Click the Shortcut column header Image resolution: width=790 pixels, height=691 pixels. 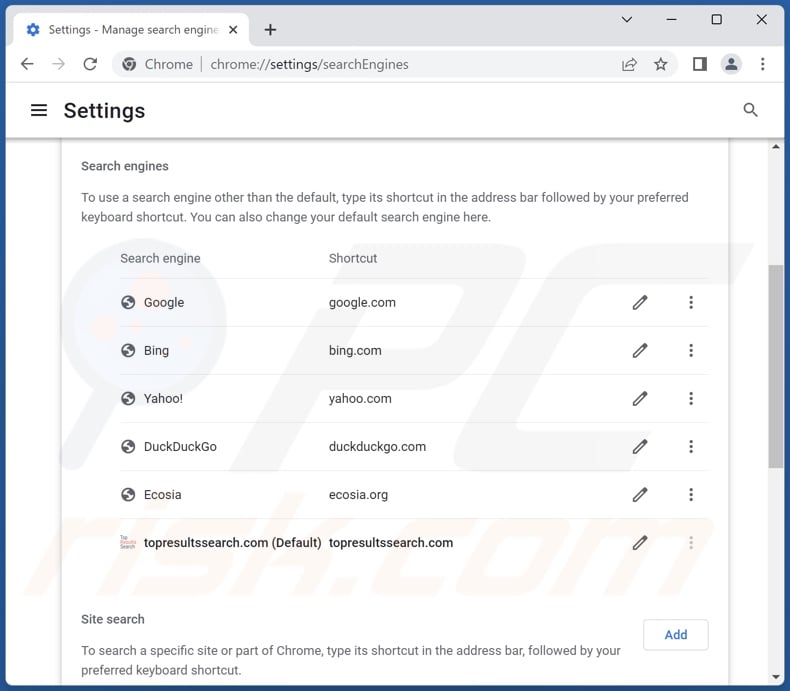click(353, 258)
